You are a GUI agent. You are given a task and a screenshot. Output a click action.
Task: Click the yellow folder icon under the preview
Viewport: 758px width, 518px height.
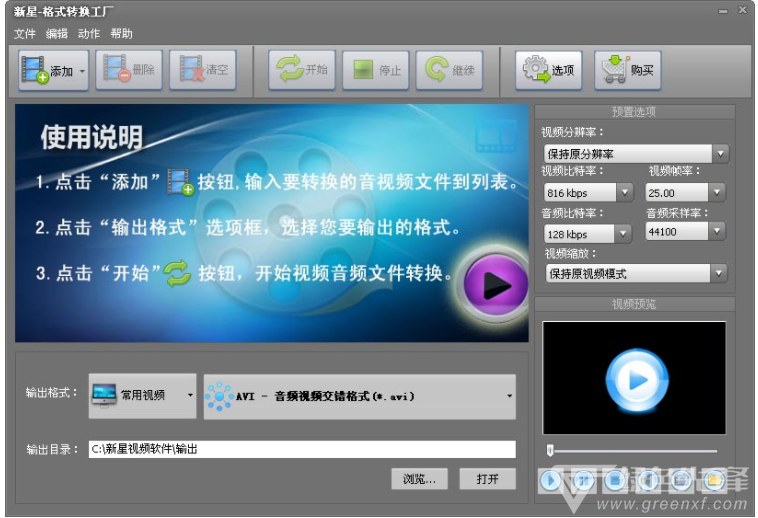(x=714, y=480)
